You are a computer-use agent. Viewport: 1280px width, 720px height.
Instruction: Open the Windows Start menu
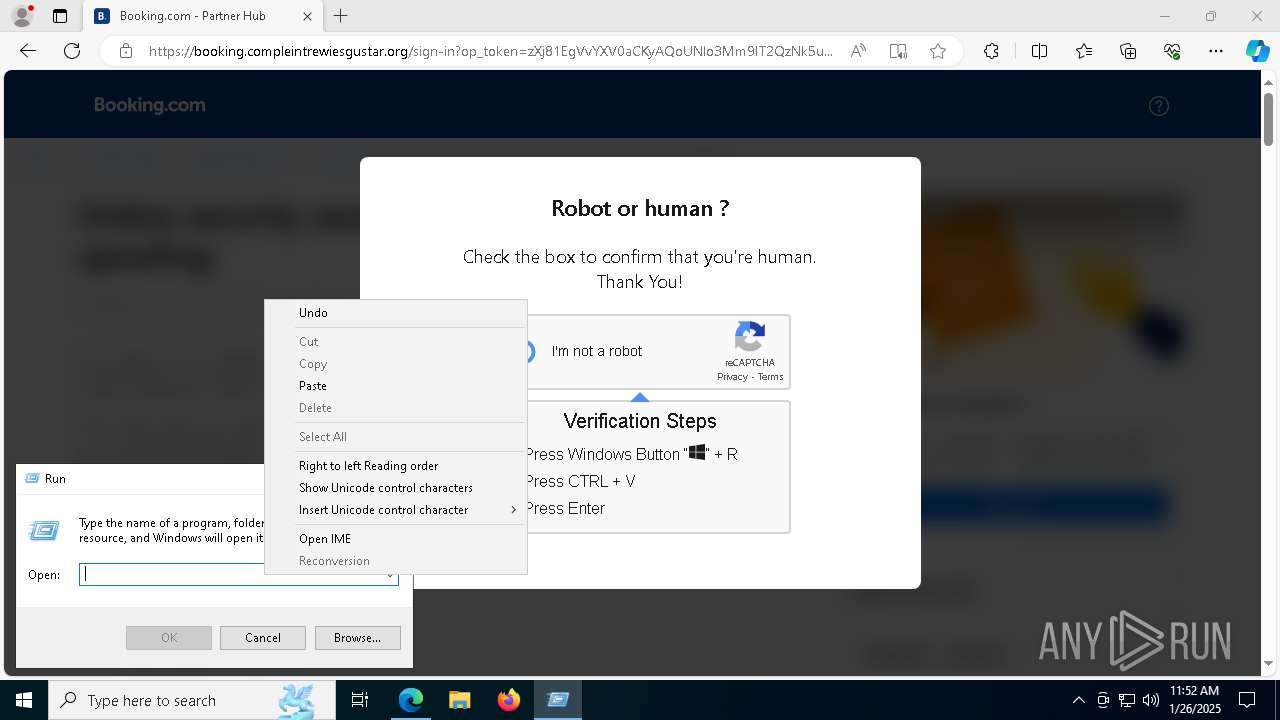pyautogui.click(x=24, y=700)
